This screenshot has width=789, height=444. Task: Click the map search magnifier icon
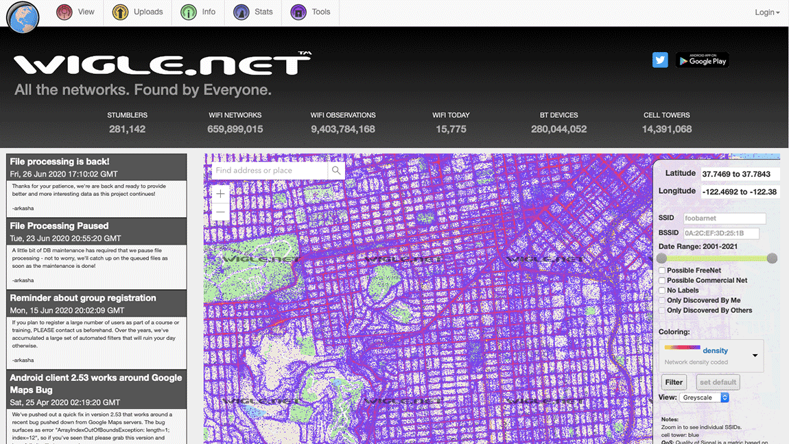[x=336, y=171]
